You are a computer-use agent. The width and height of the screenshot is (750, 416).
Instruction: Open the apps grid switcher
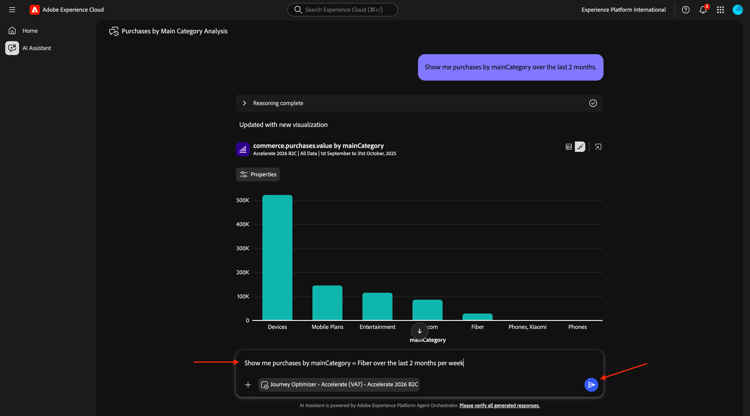pyautogui.click(x=720, y=10)
